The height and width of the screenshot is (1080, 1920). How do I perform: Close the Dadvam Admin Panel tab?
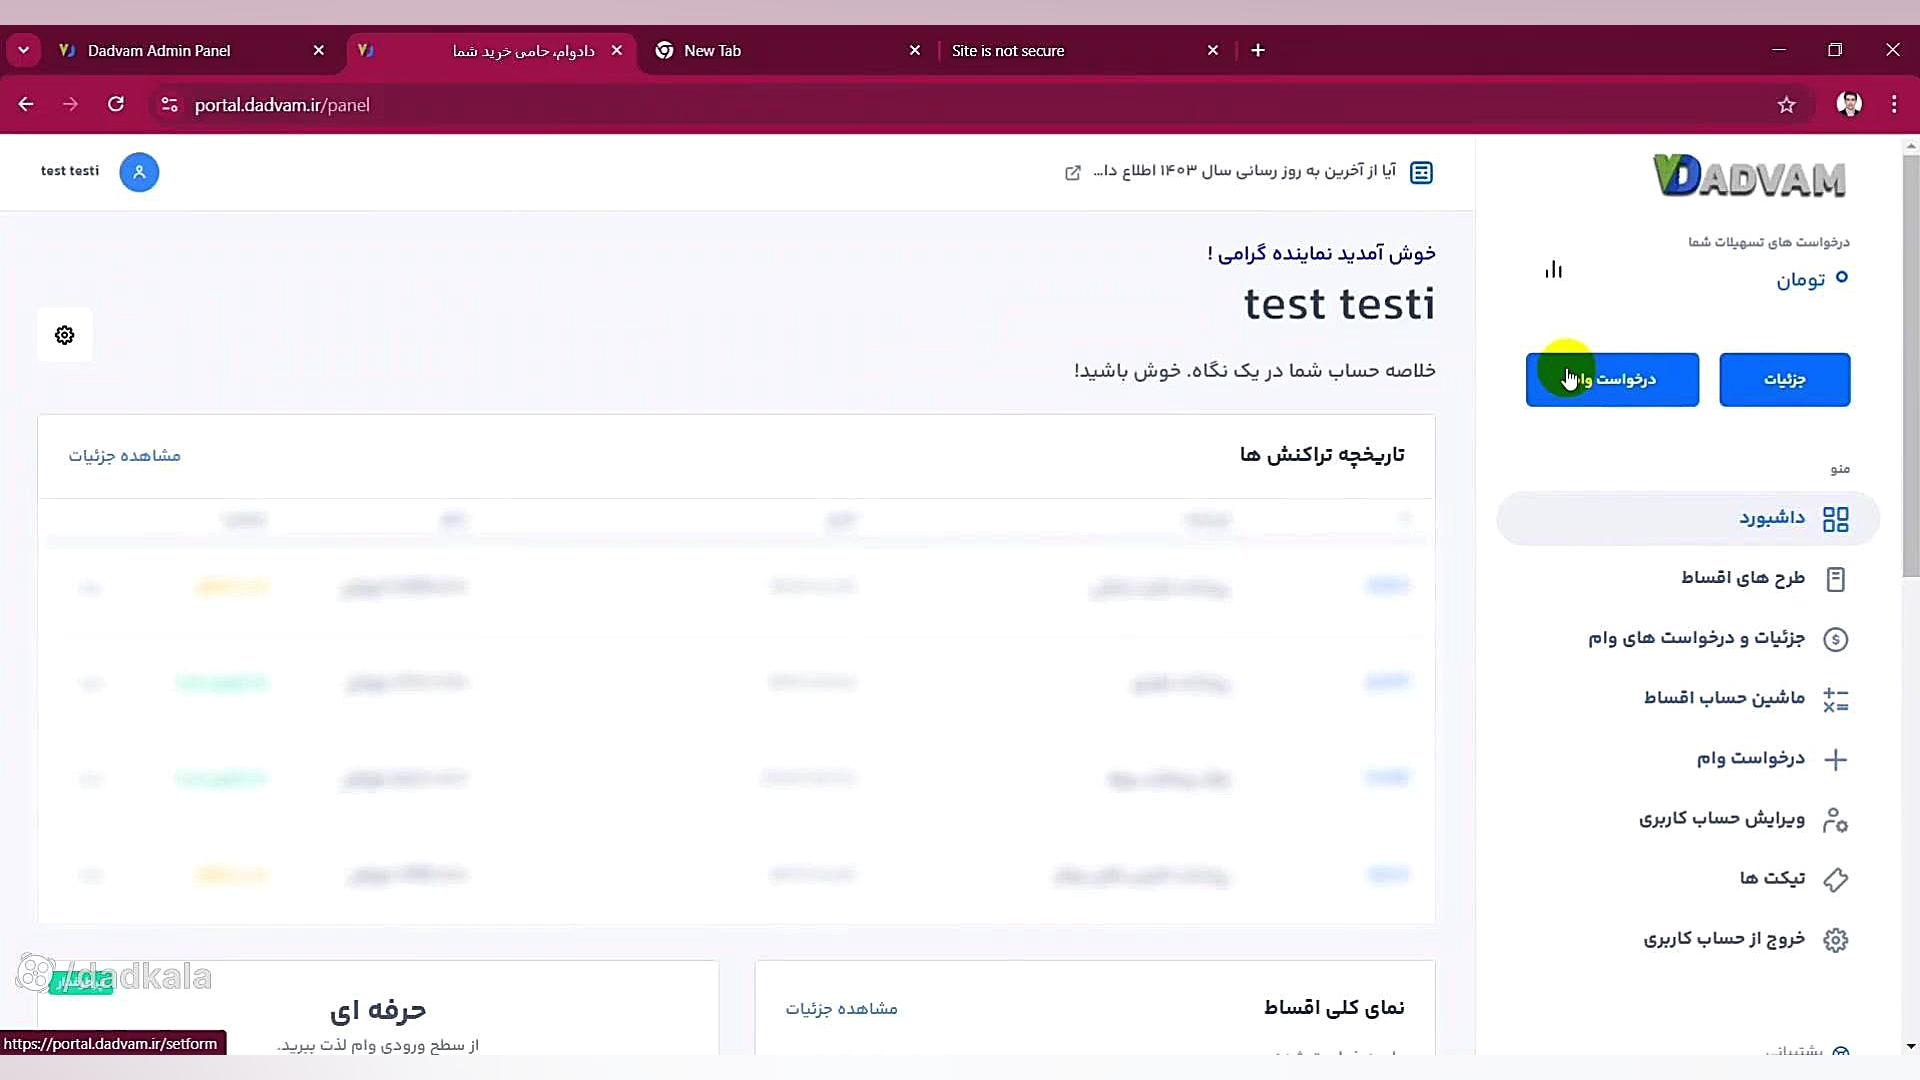pos(319,50)
